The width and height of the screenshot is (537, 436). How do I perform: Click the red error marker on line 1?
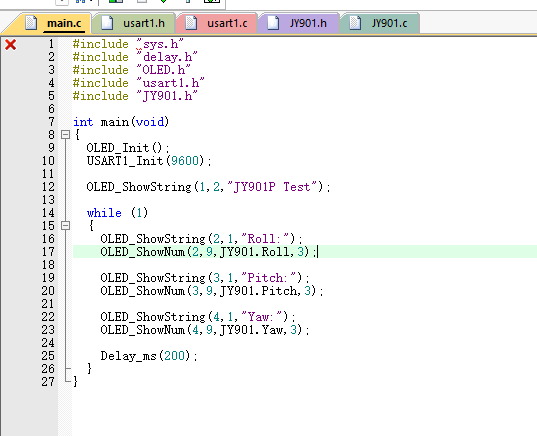pos(11,45)
